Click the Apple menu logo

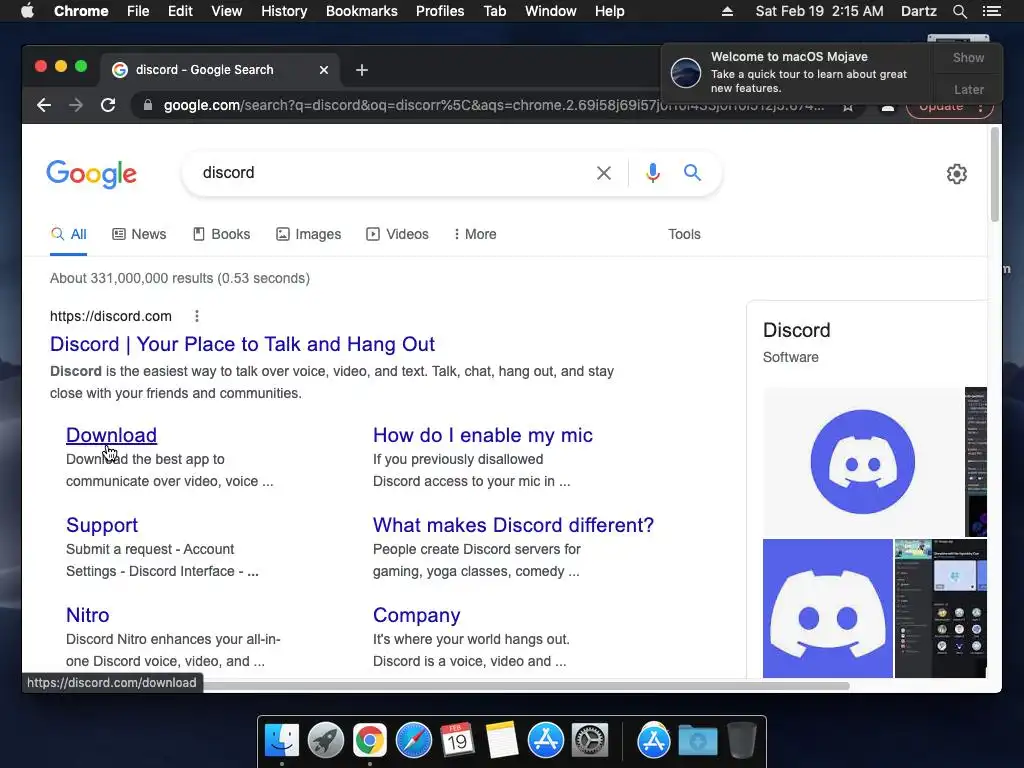pos(27,11)
